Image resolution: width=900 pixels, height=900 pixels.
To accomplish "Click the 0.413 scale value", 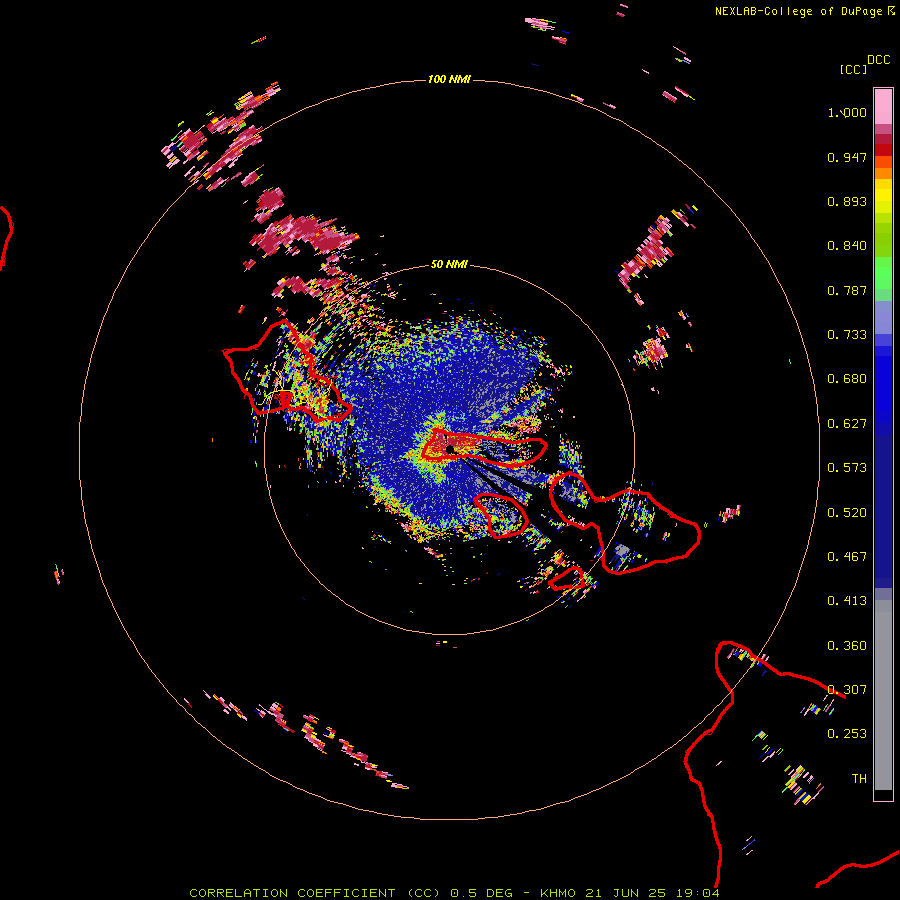I will (847, 601).
